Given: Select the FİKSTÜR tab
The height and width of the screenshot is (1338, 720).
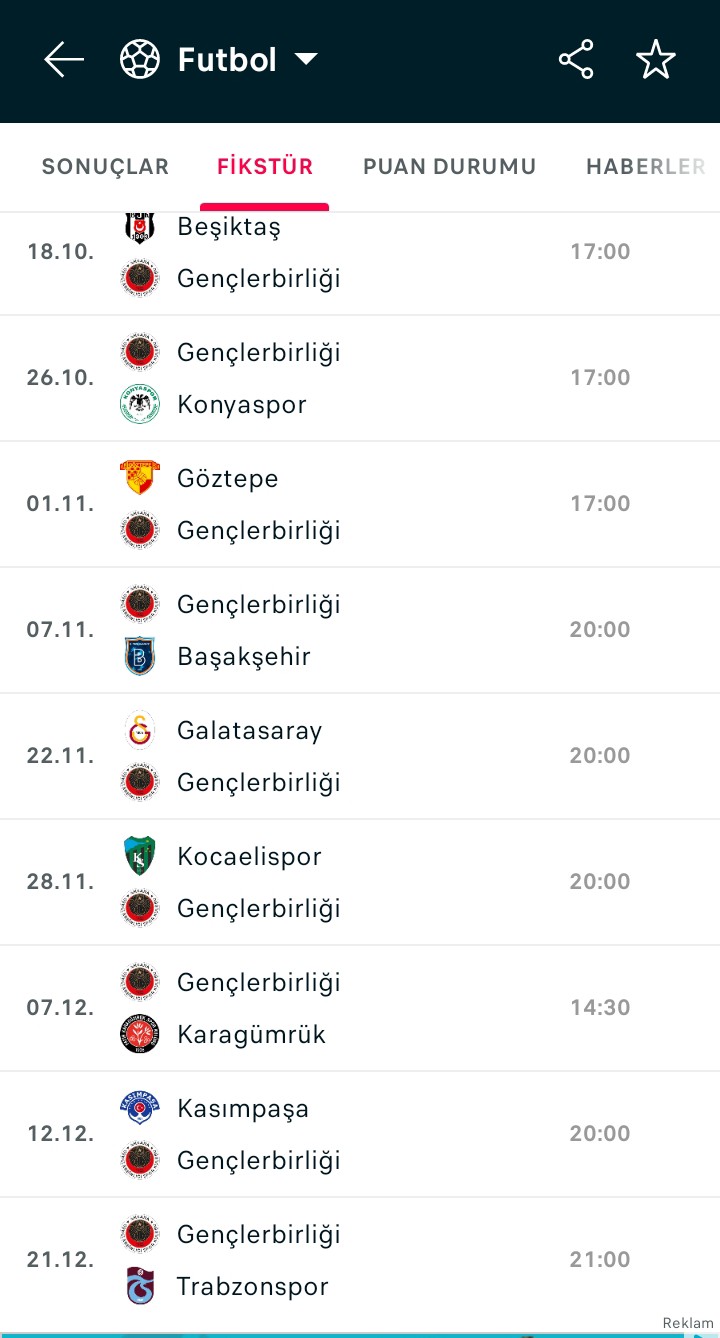Looking at the screenshot, I should [x=265, y=167].
